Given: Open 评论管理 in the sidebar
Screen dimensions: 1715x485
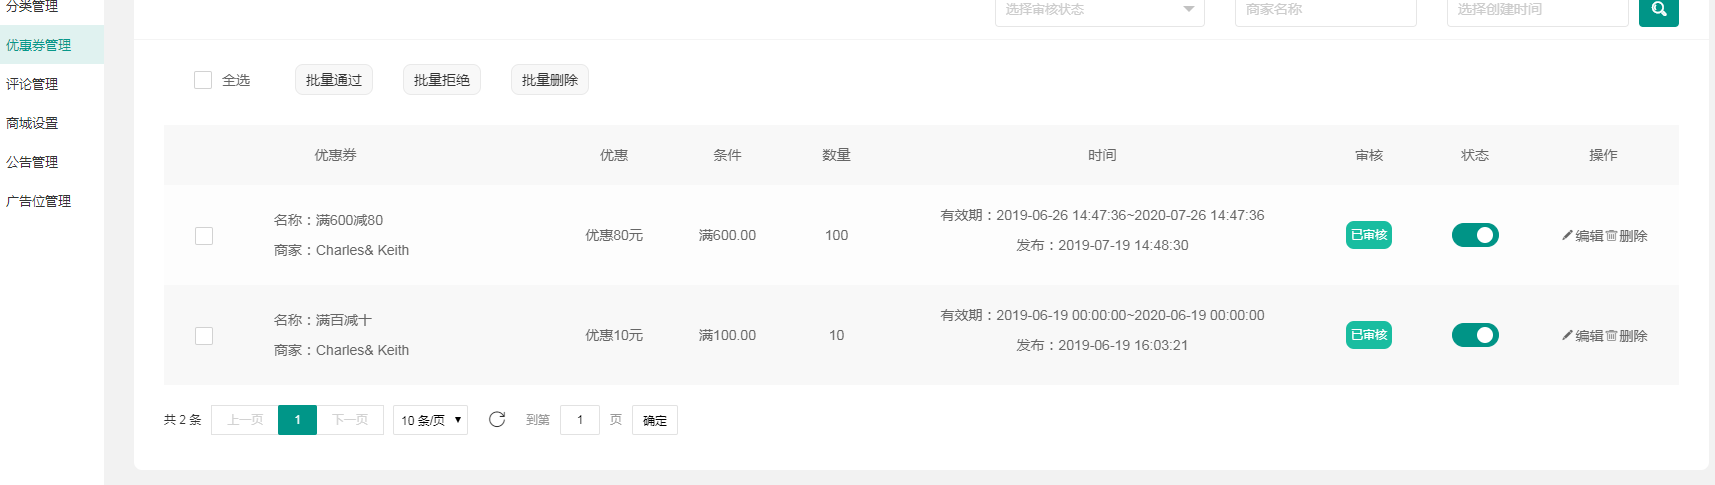Looking at the screenshot, I should coord(32,84).
